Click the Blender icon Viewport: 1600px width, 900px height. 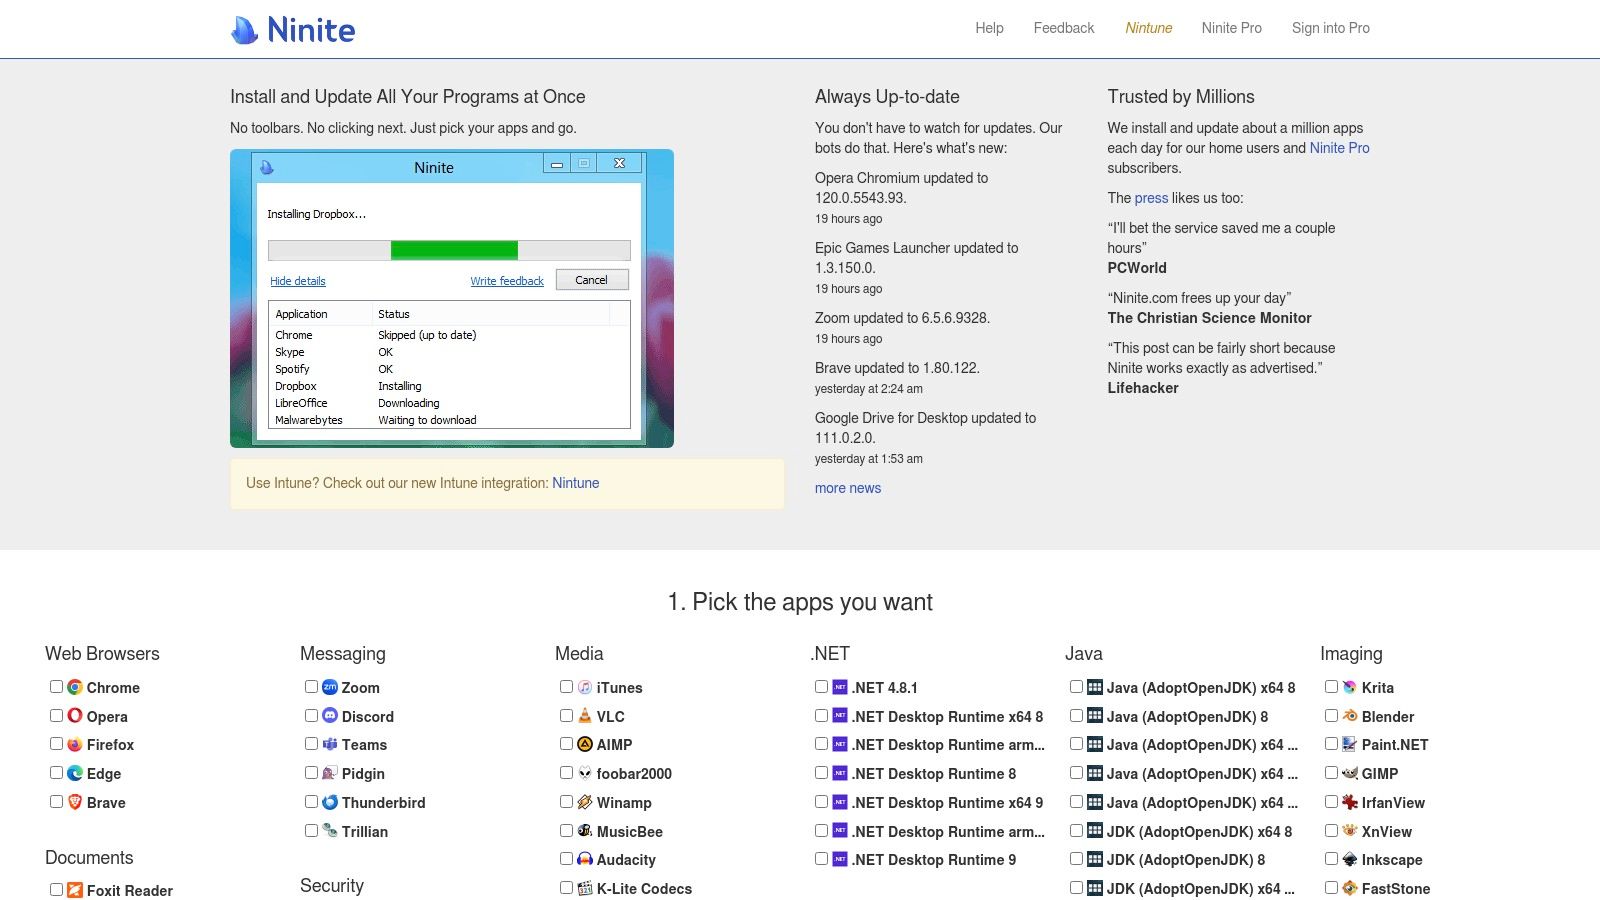tap(1350, 716)
